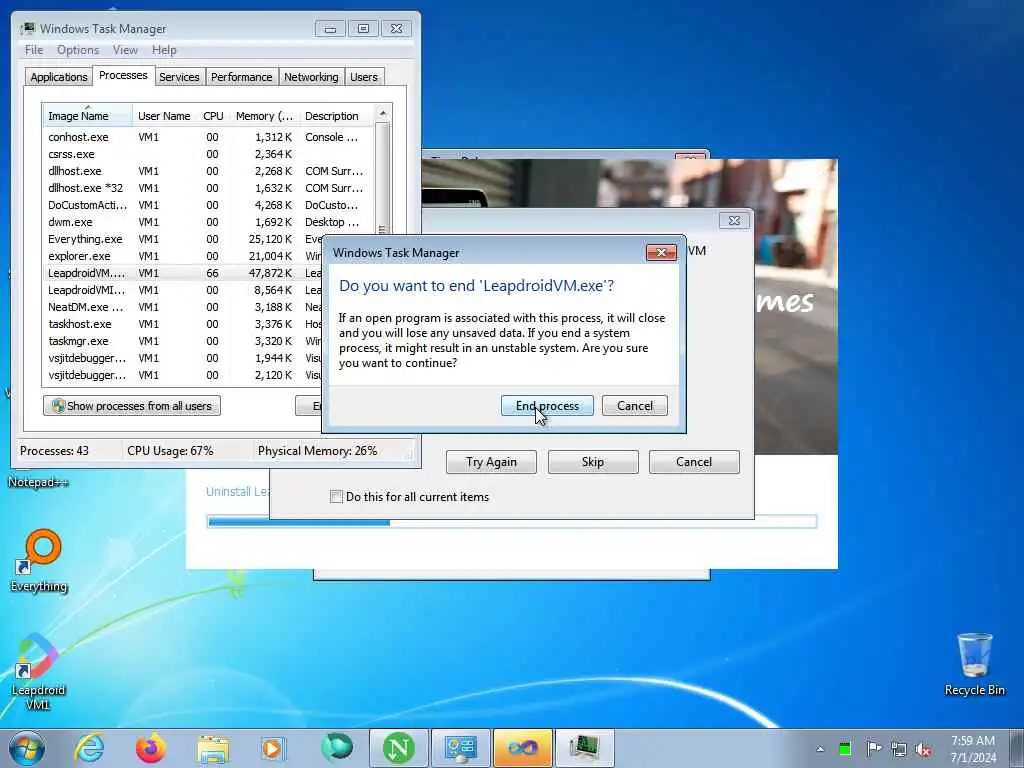Image resolution: width=1024 pixels, height=768 pixels.
Task: Click the Neat Download Manager taskbar icon
Action: pyautogui.click(x=399, y=748)
